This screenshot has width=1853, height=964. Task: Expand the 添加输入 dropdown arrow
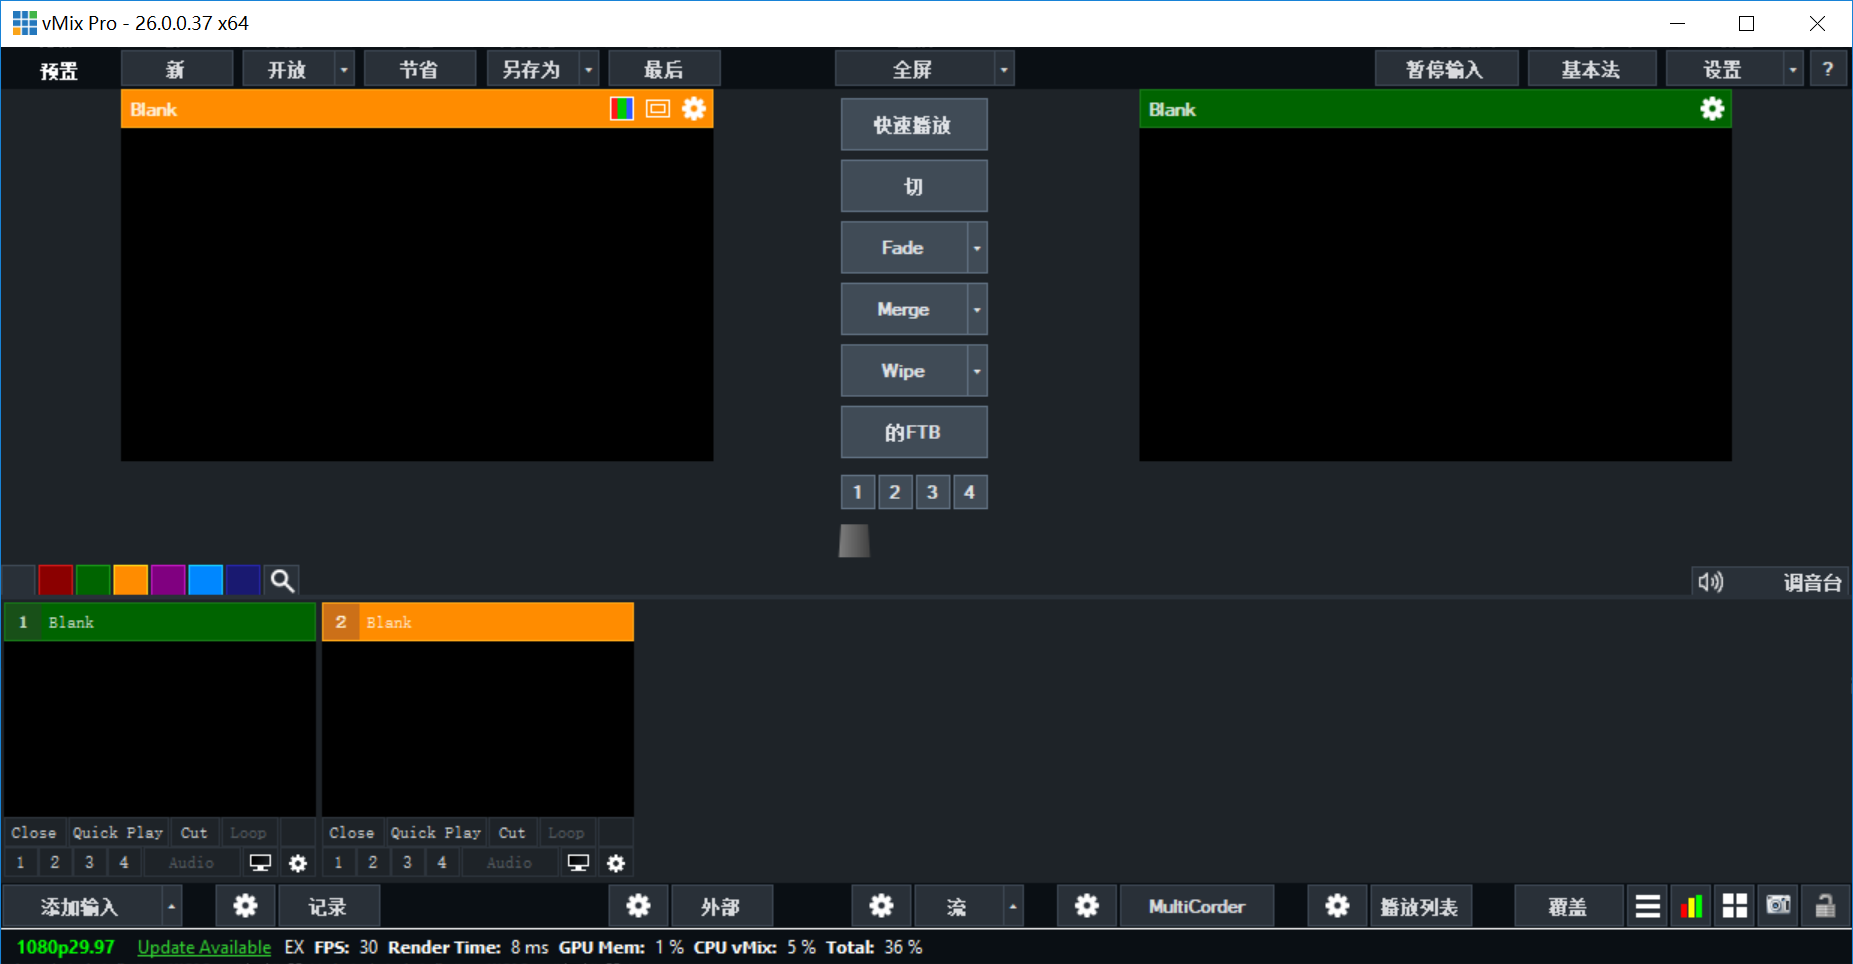tap(172, 907)
